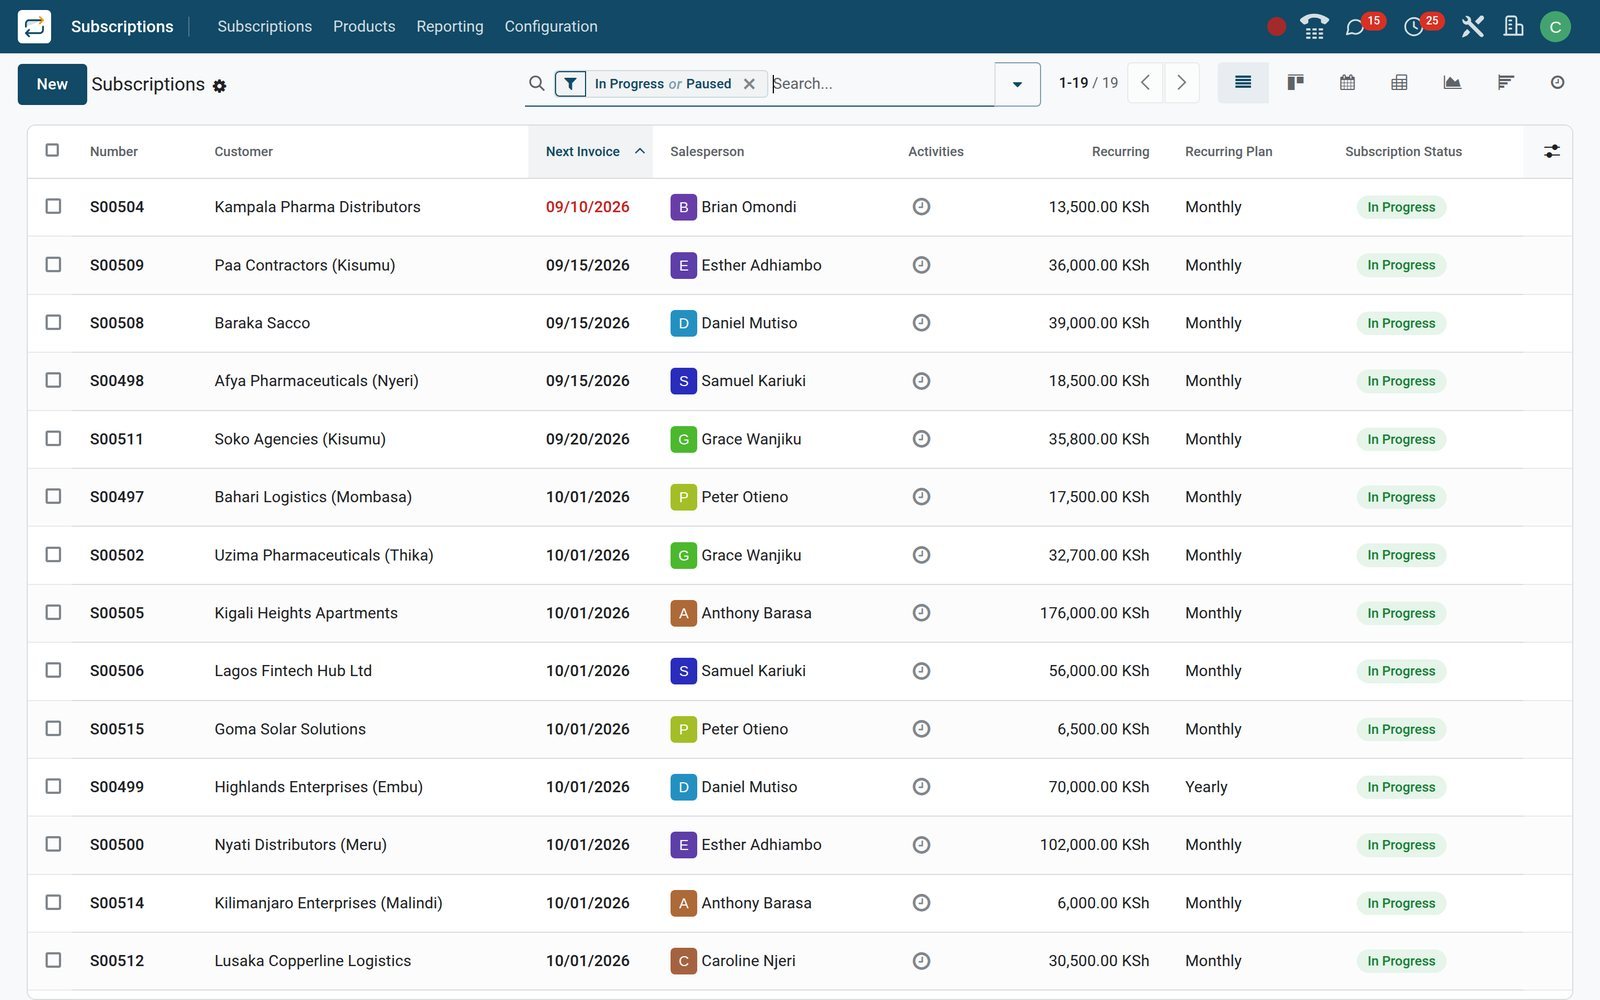Open the Reporting menu

pos(449,27)
